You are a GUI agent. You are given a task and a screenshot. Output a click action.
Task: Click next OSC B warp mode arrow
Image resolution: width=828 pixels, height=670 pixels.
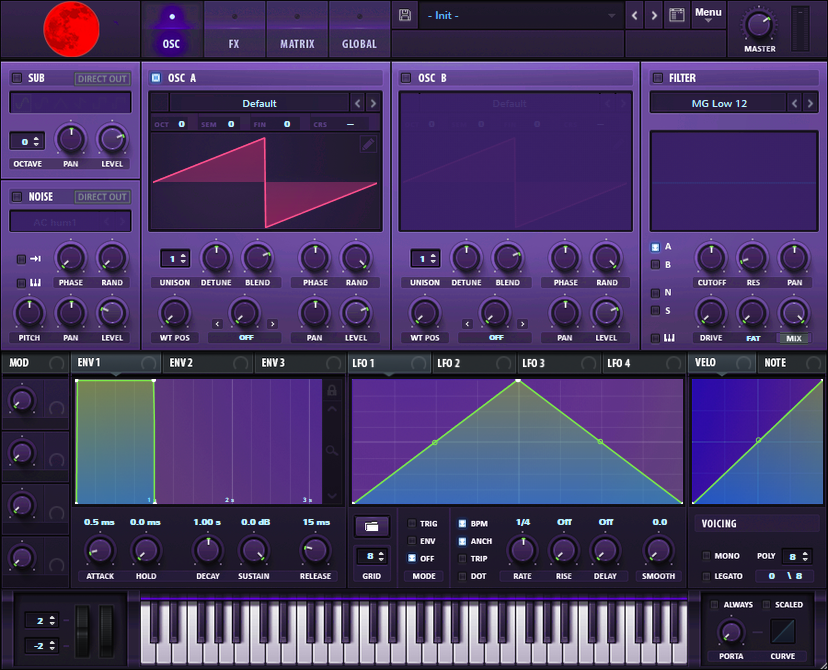click(x=522, y=324)
